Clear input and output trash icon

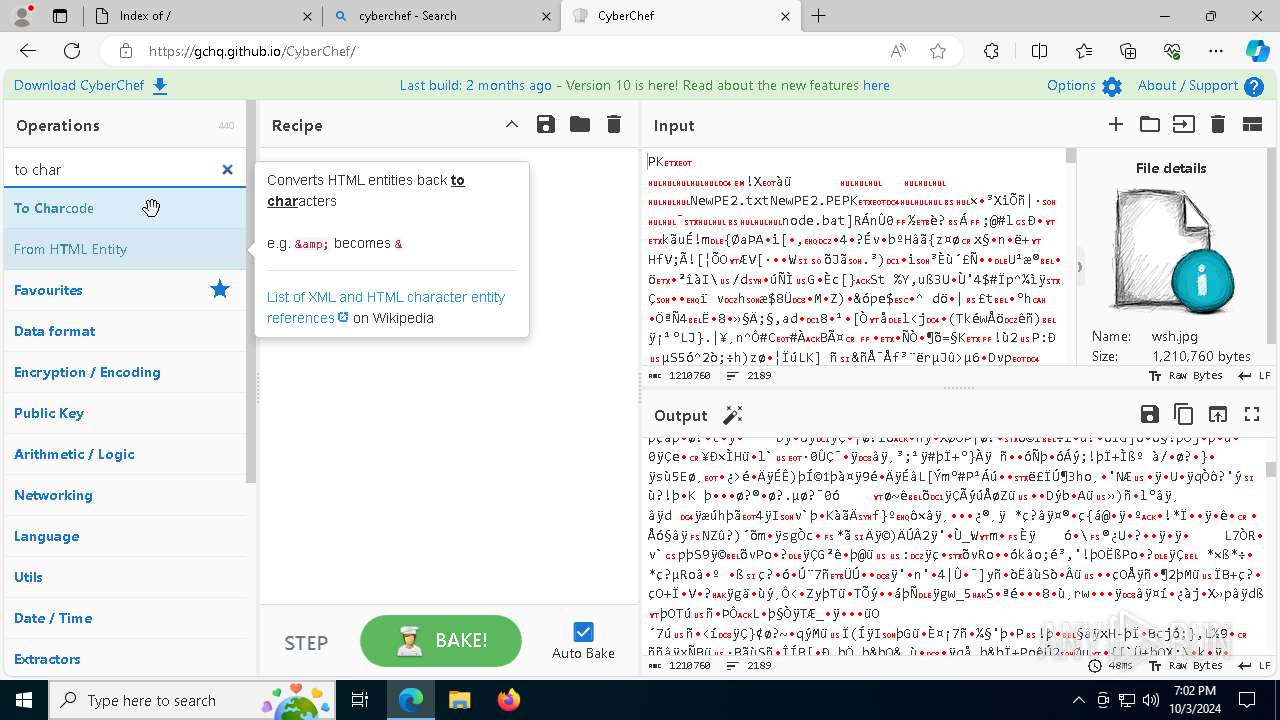(x=1218, y=125)
